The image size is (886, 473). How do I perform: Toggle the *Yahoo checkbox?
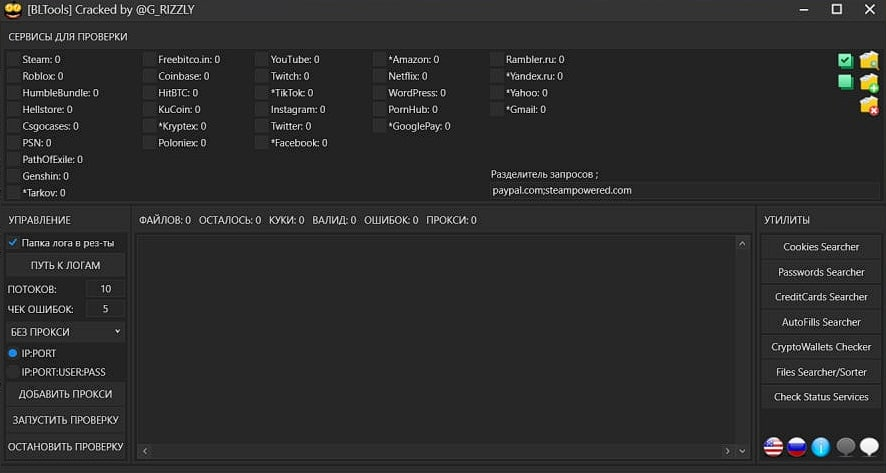pyautogui.click(x=497, y=93)
